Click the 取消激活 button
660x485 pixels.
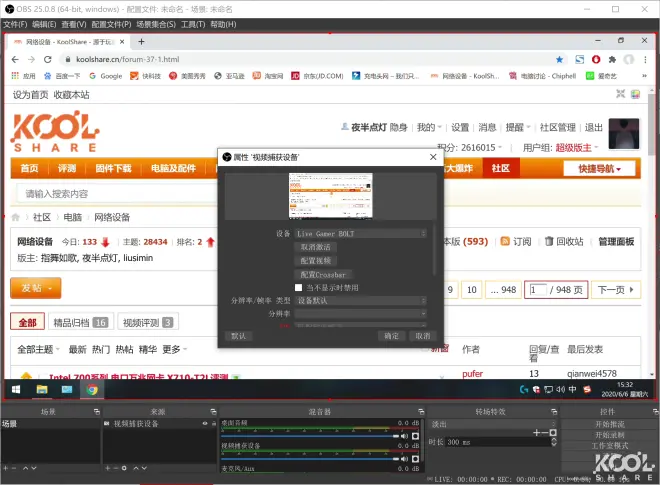[x=316, y=247]
